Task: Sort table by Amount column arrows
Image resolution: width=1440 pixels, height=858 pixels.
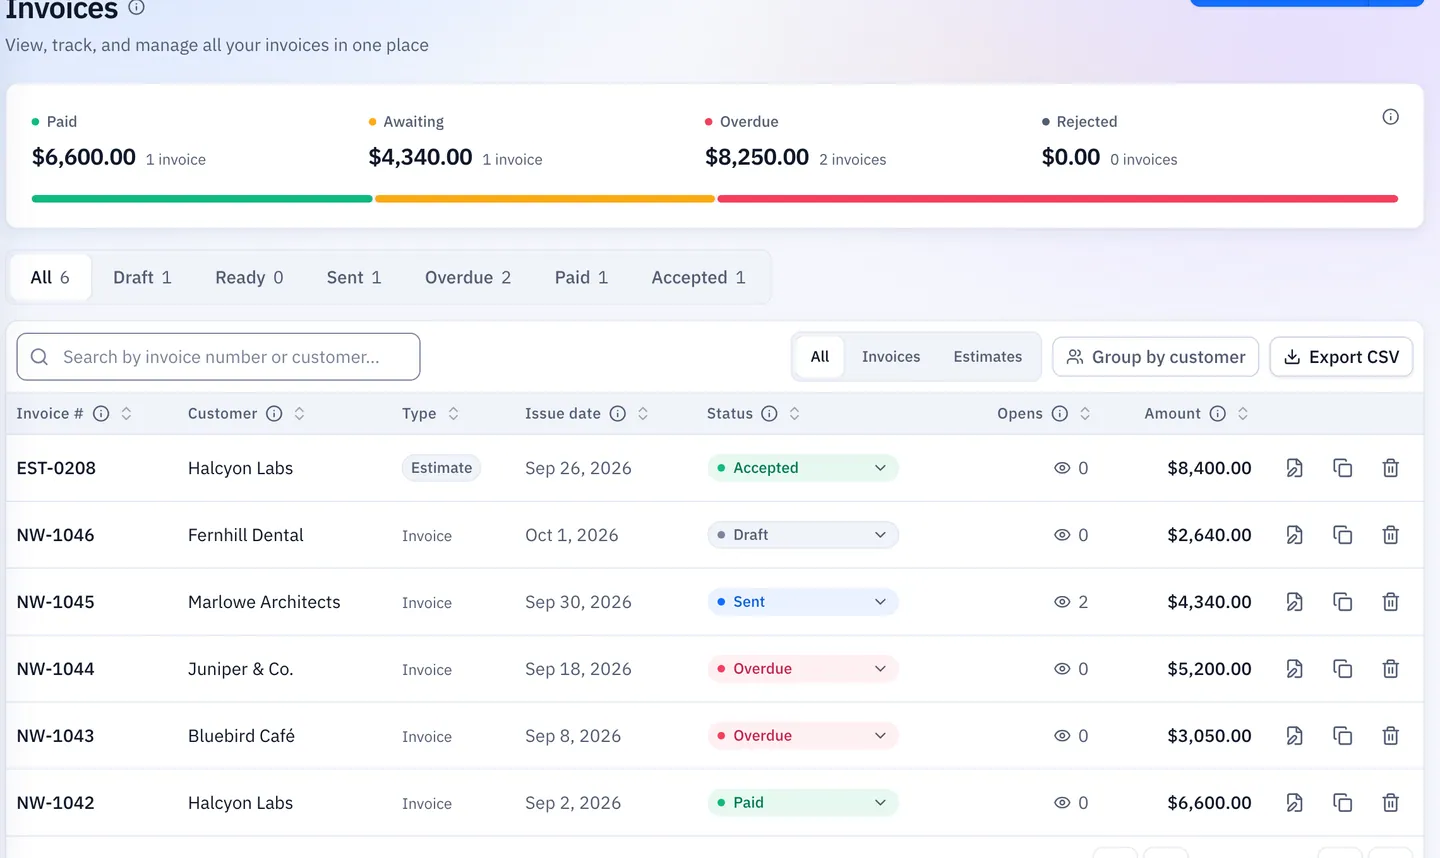Action: [x=1243, y=414]
